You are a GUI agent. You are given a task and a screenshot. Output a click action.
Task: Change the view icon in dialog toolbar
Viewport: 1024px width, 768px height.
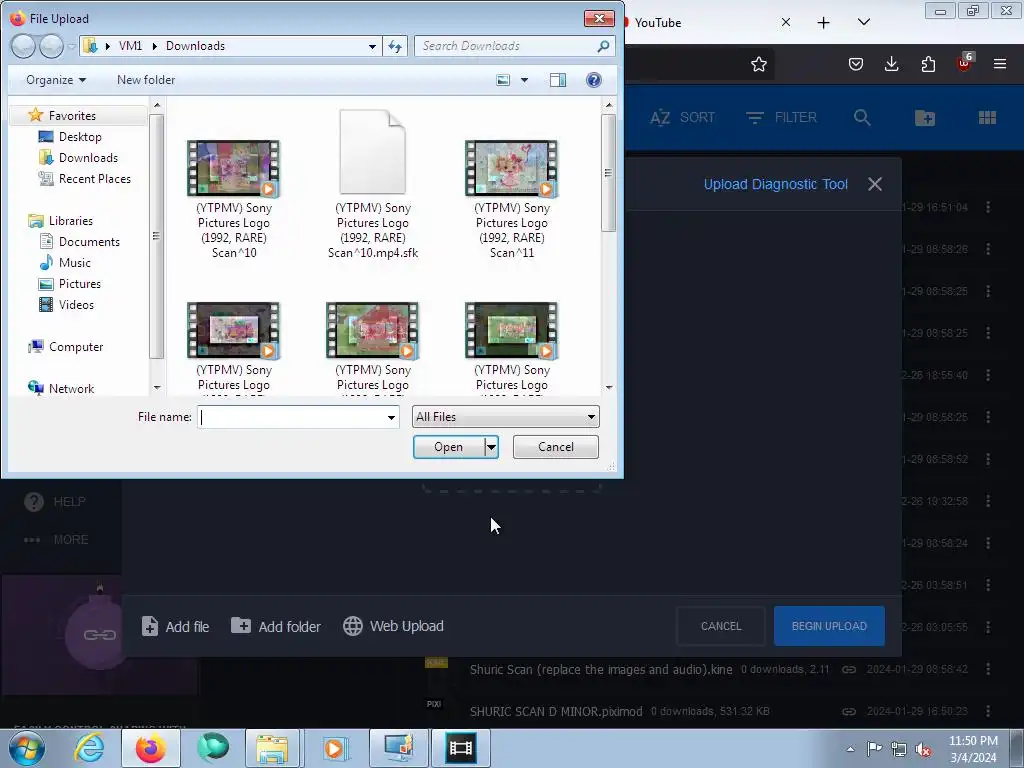pos(503,80)
